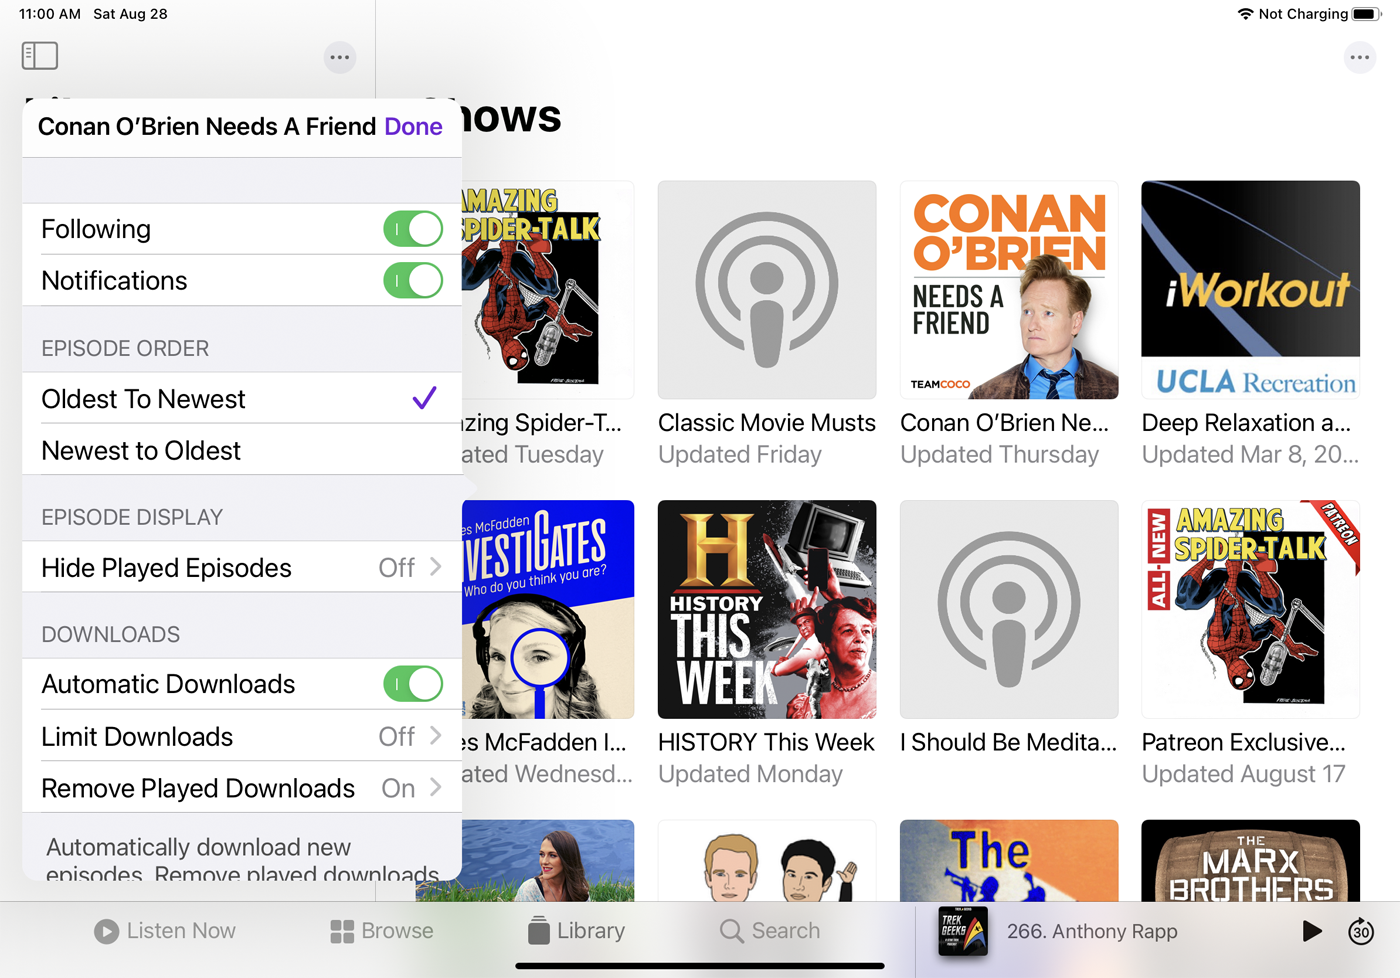This screenshot has width=1400, height=978.
Task: Tap Done to close settings
Action: pos(413,127)
